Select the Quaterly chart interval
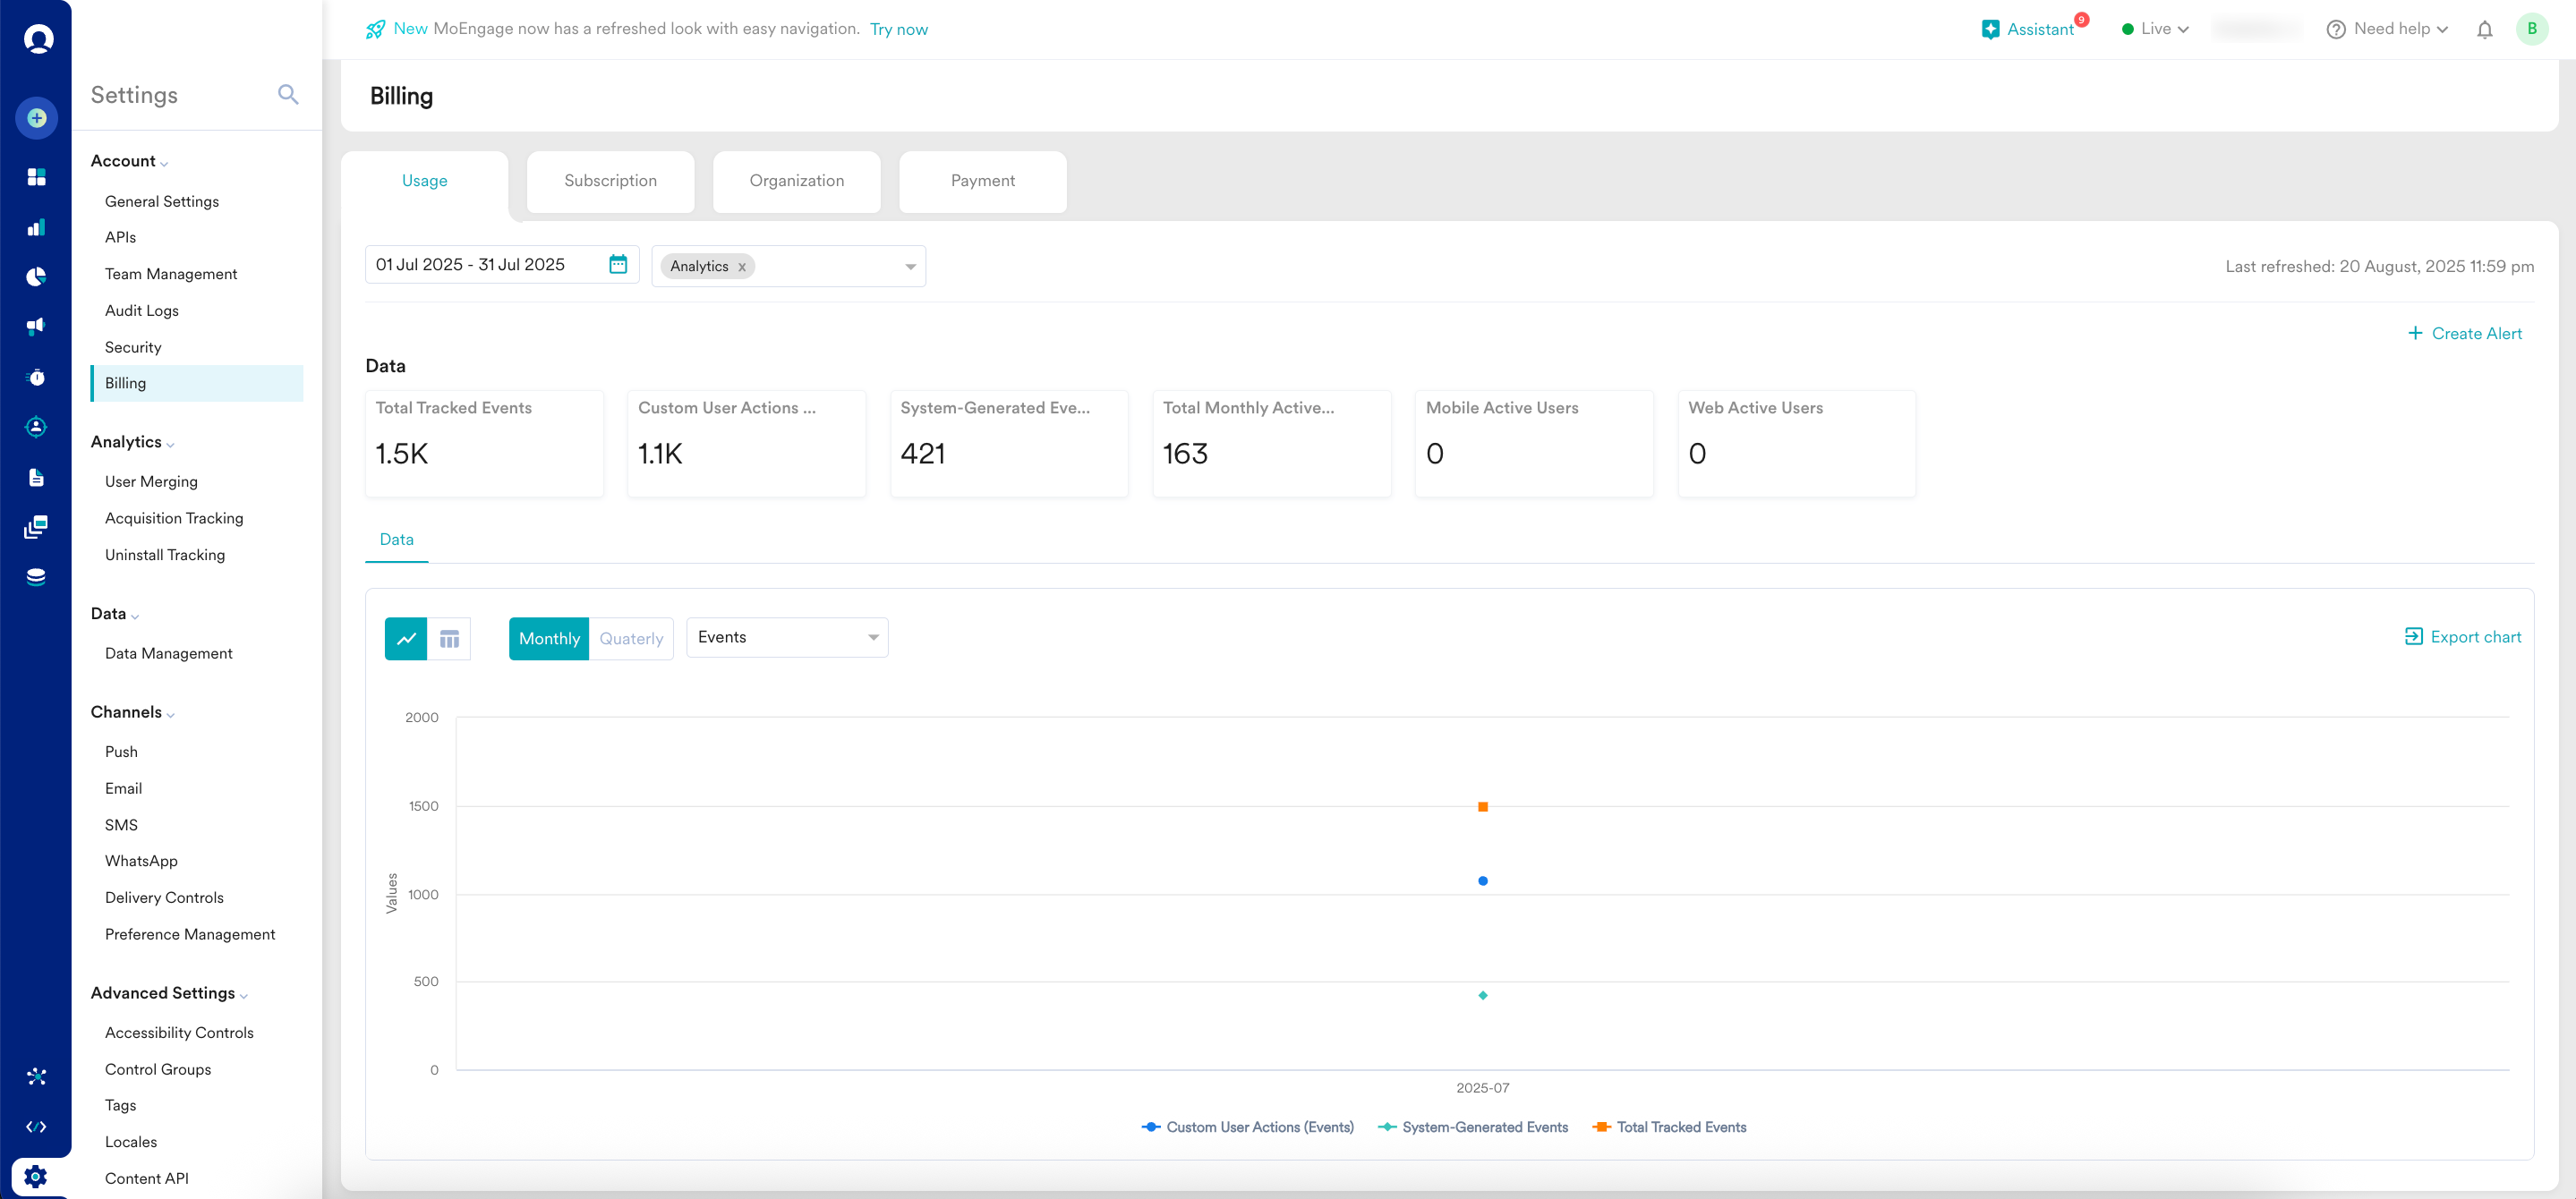The width and height of the screenshot is (2576, 1199). [631, 638]
